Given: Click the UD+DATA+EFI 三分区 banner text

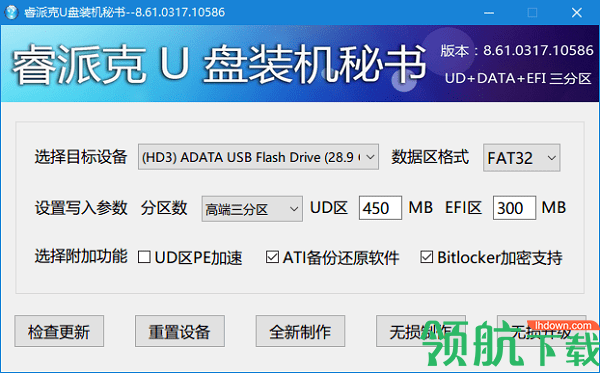Looking at the screenshot, I should [518, 78].
